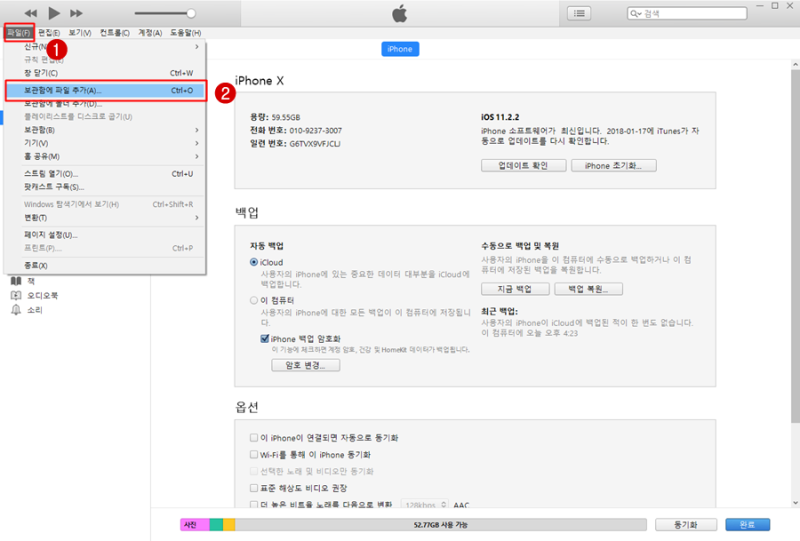Click the 암호 변경... button
This screenshot has height=541, width=800.
pos(306,365)
